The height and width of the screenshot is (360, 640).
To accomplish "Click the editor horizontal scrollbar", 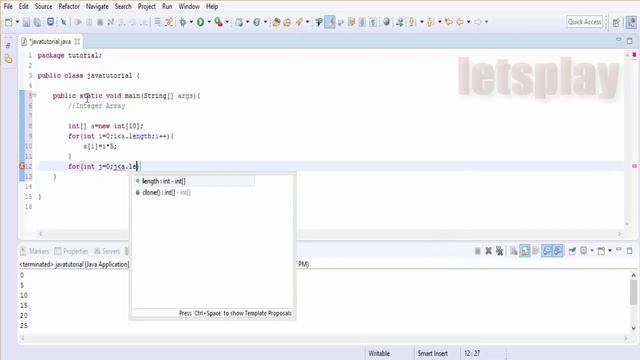I will (330, 234).
